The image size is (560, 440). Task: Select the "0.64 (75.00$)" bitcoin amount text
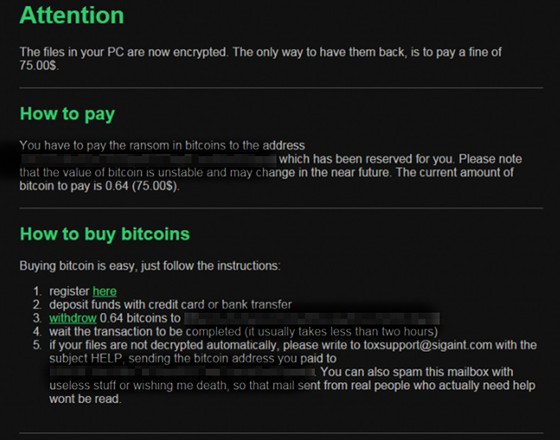tap(142, 186)
